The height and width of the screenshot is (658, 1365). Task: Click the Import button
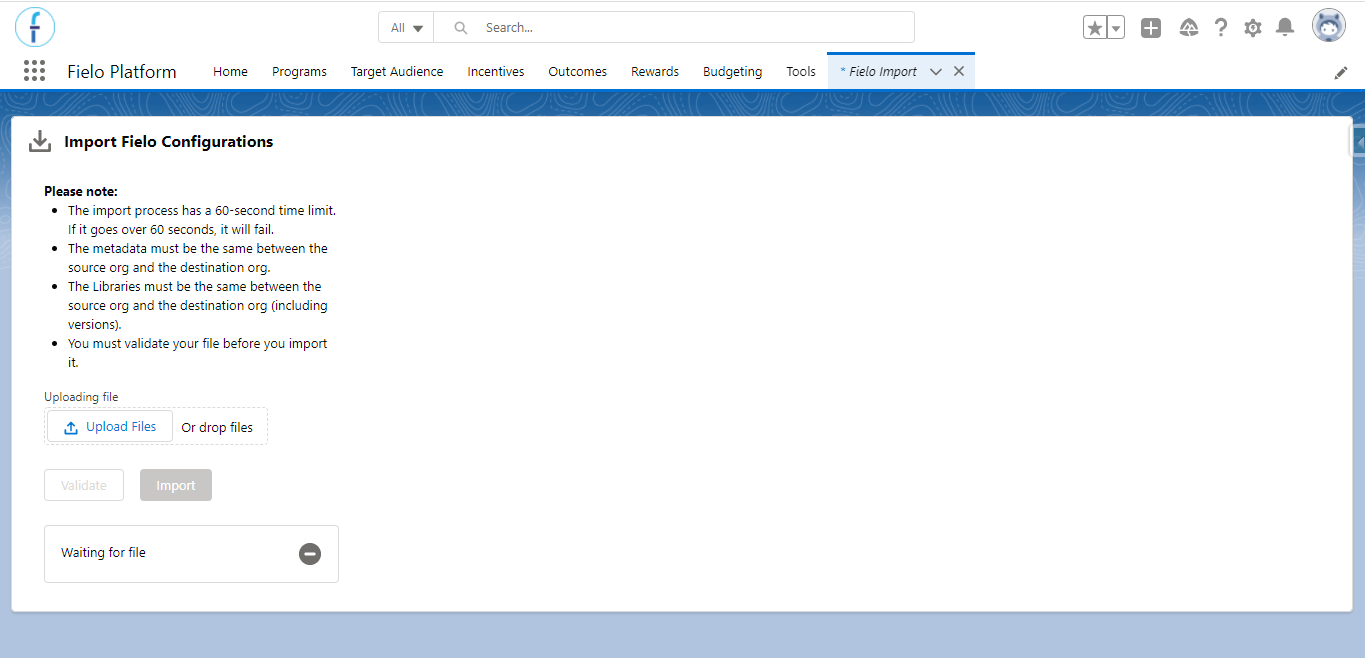(176, 485)
